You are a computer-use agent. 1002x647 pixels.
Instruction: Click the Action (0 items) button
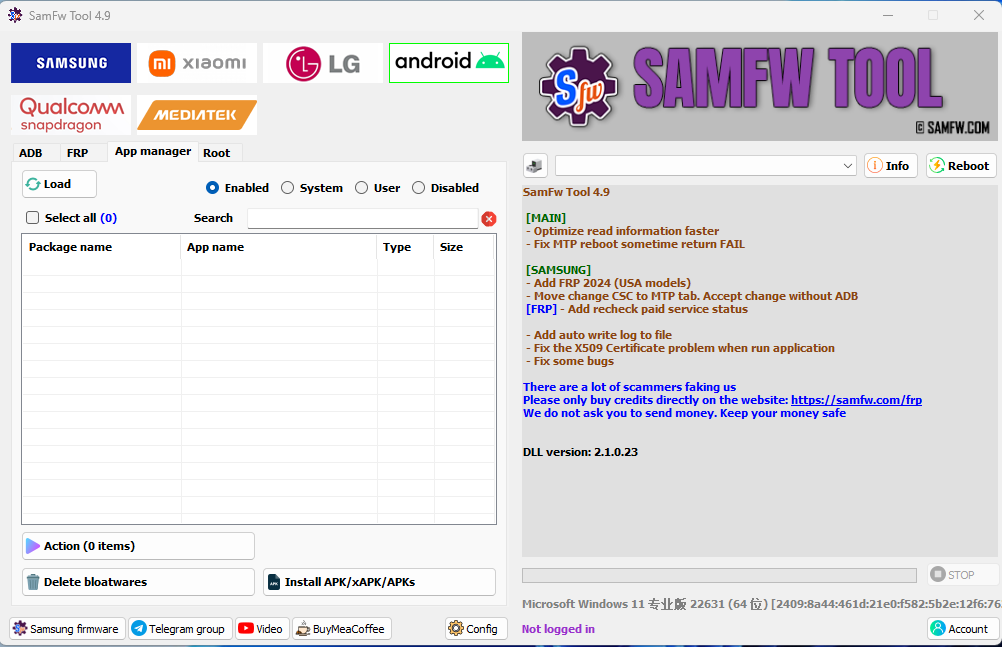click(x=138, y=546)
